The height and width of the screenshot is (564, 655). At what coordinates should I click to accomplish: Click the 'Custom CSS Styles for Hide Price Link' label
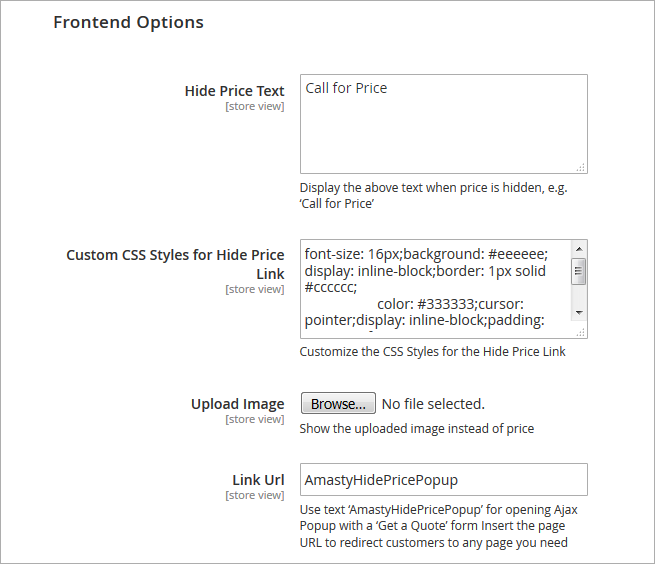pos(175,264)
